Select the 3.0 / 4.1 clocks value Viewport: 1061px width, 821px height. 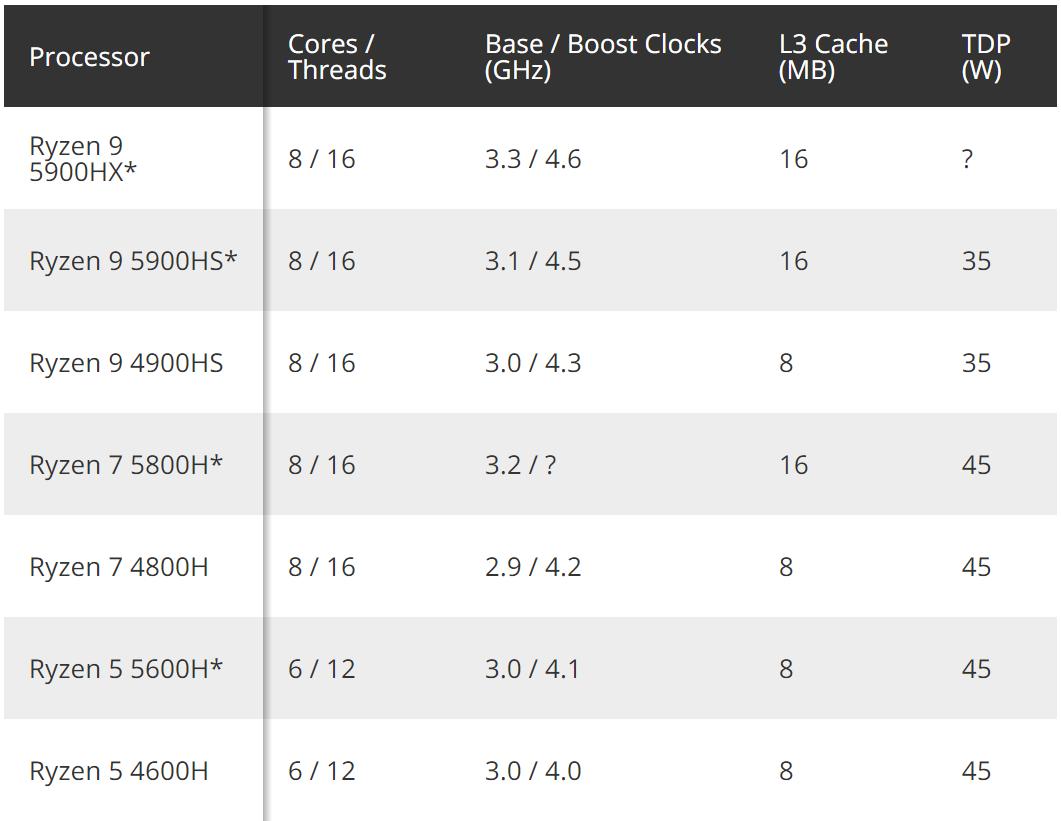click(533, 669)
